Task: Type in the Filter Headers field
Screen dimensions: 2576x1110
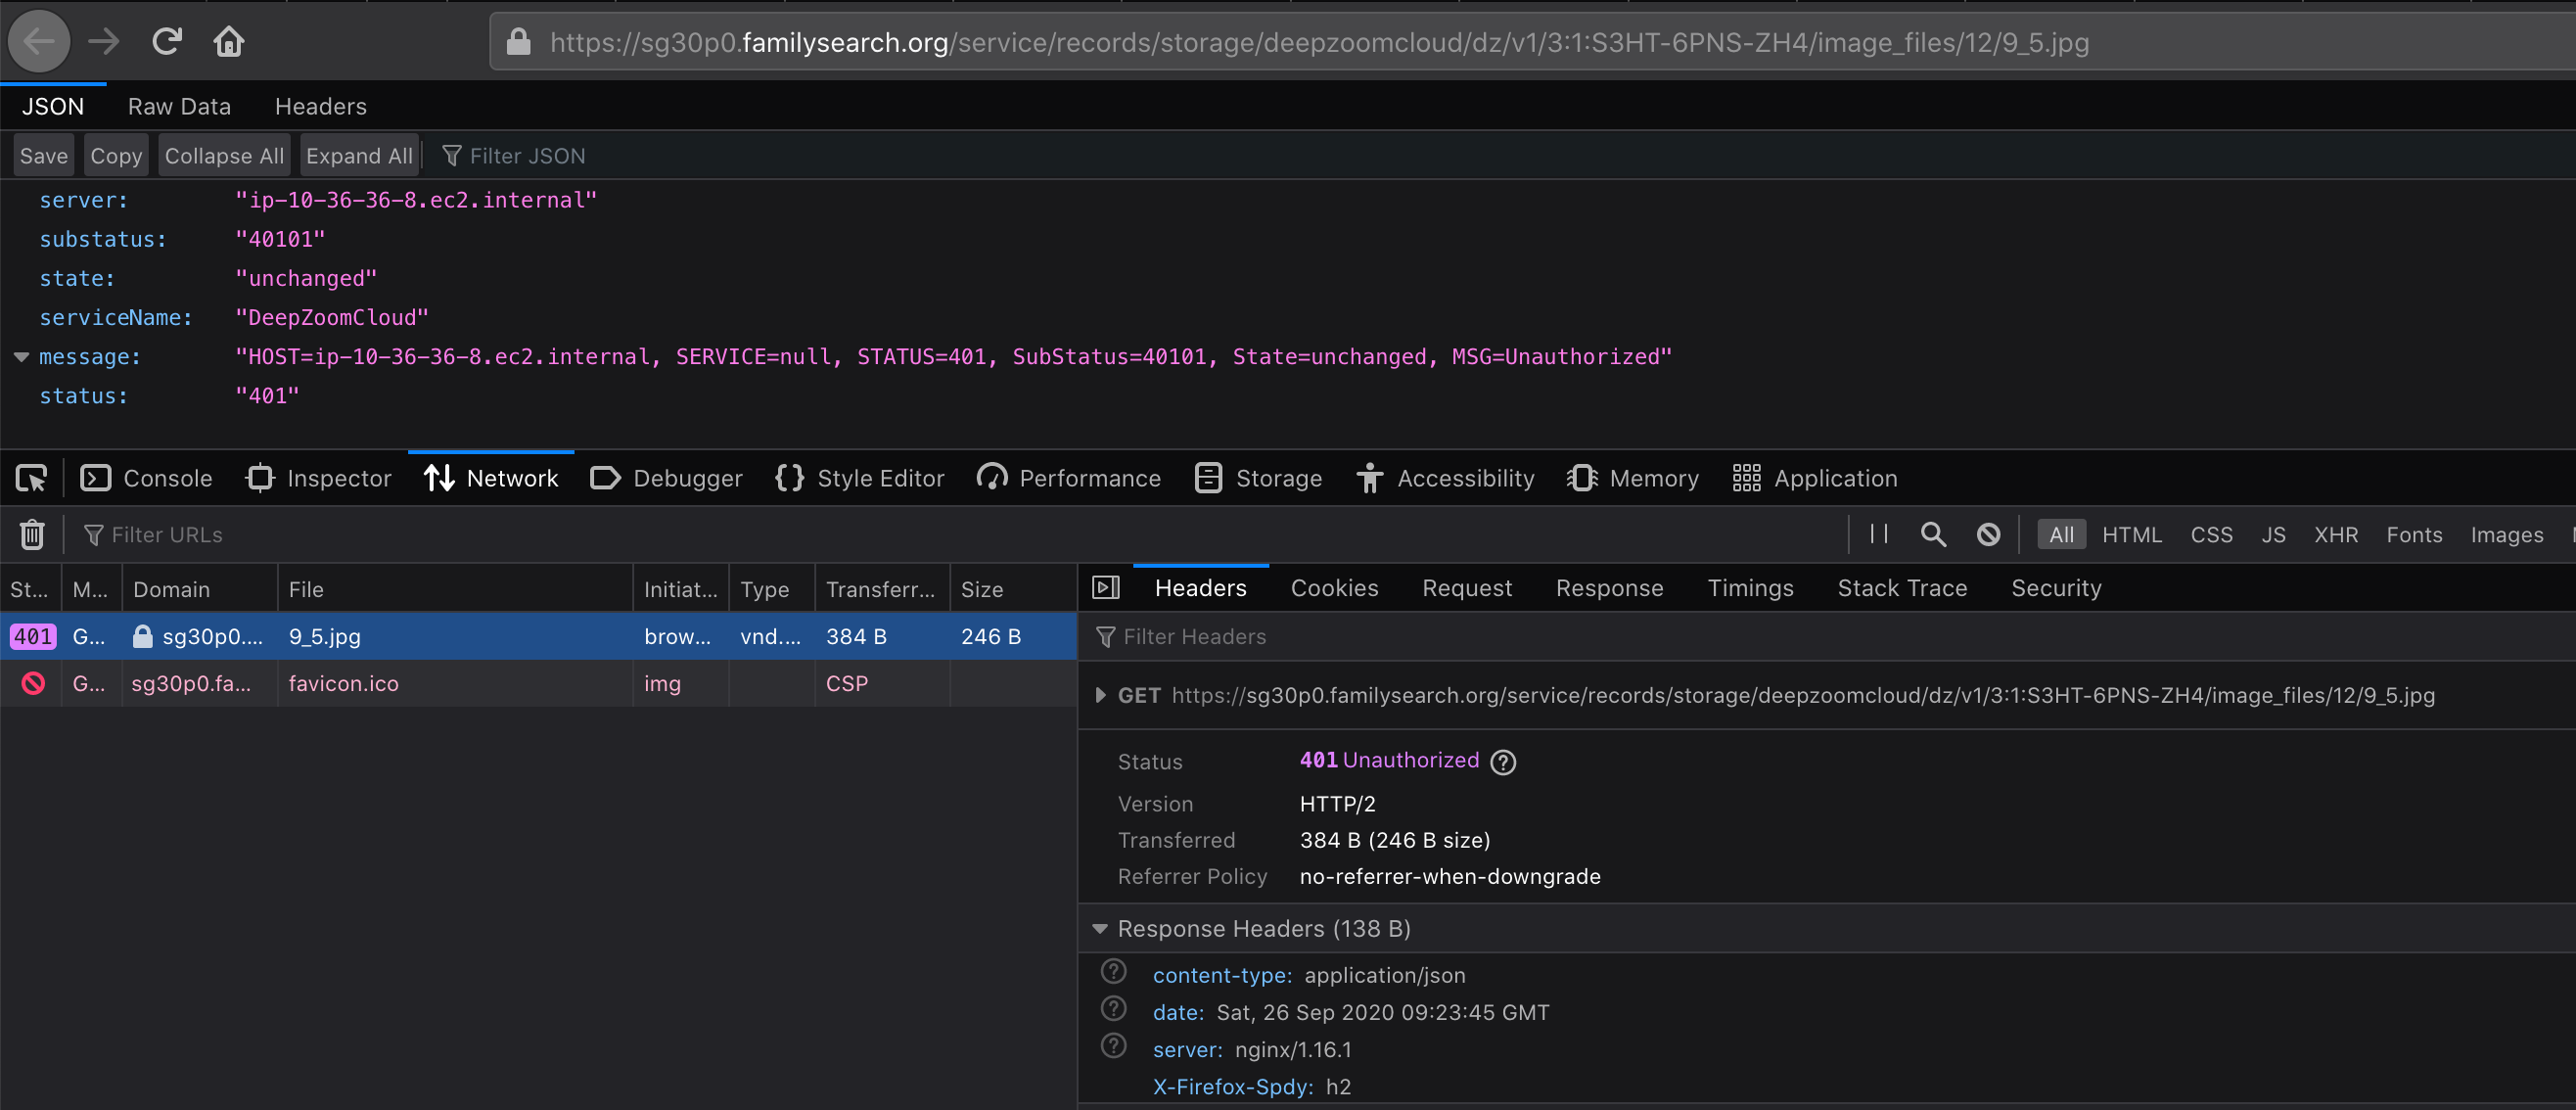Action: [1250, 636]
